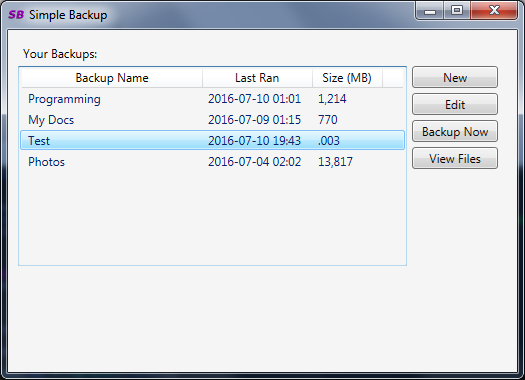Viewport: 525px width, 380px height.
Task: Open Edit for the selected backup
Action: [455, 104]
